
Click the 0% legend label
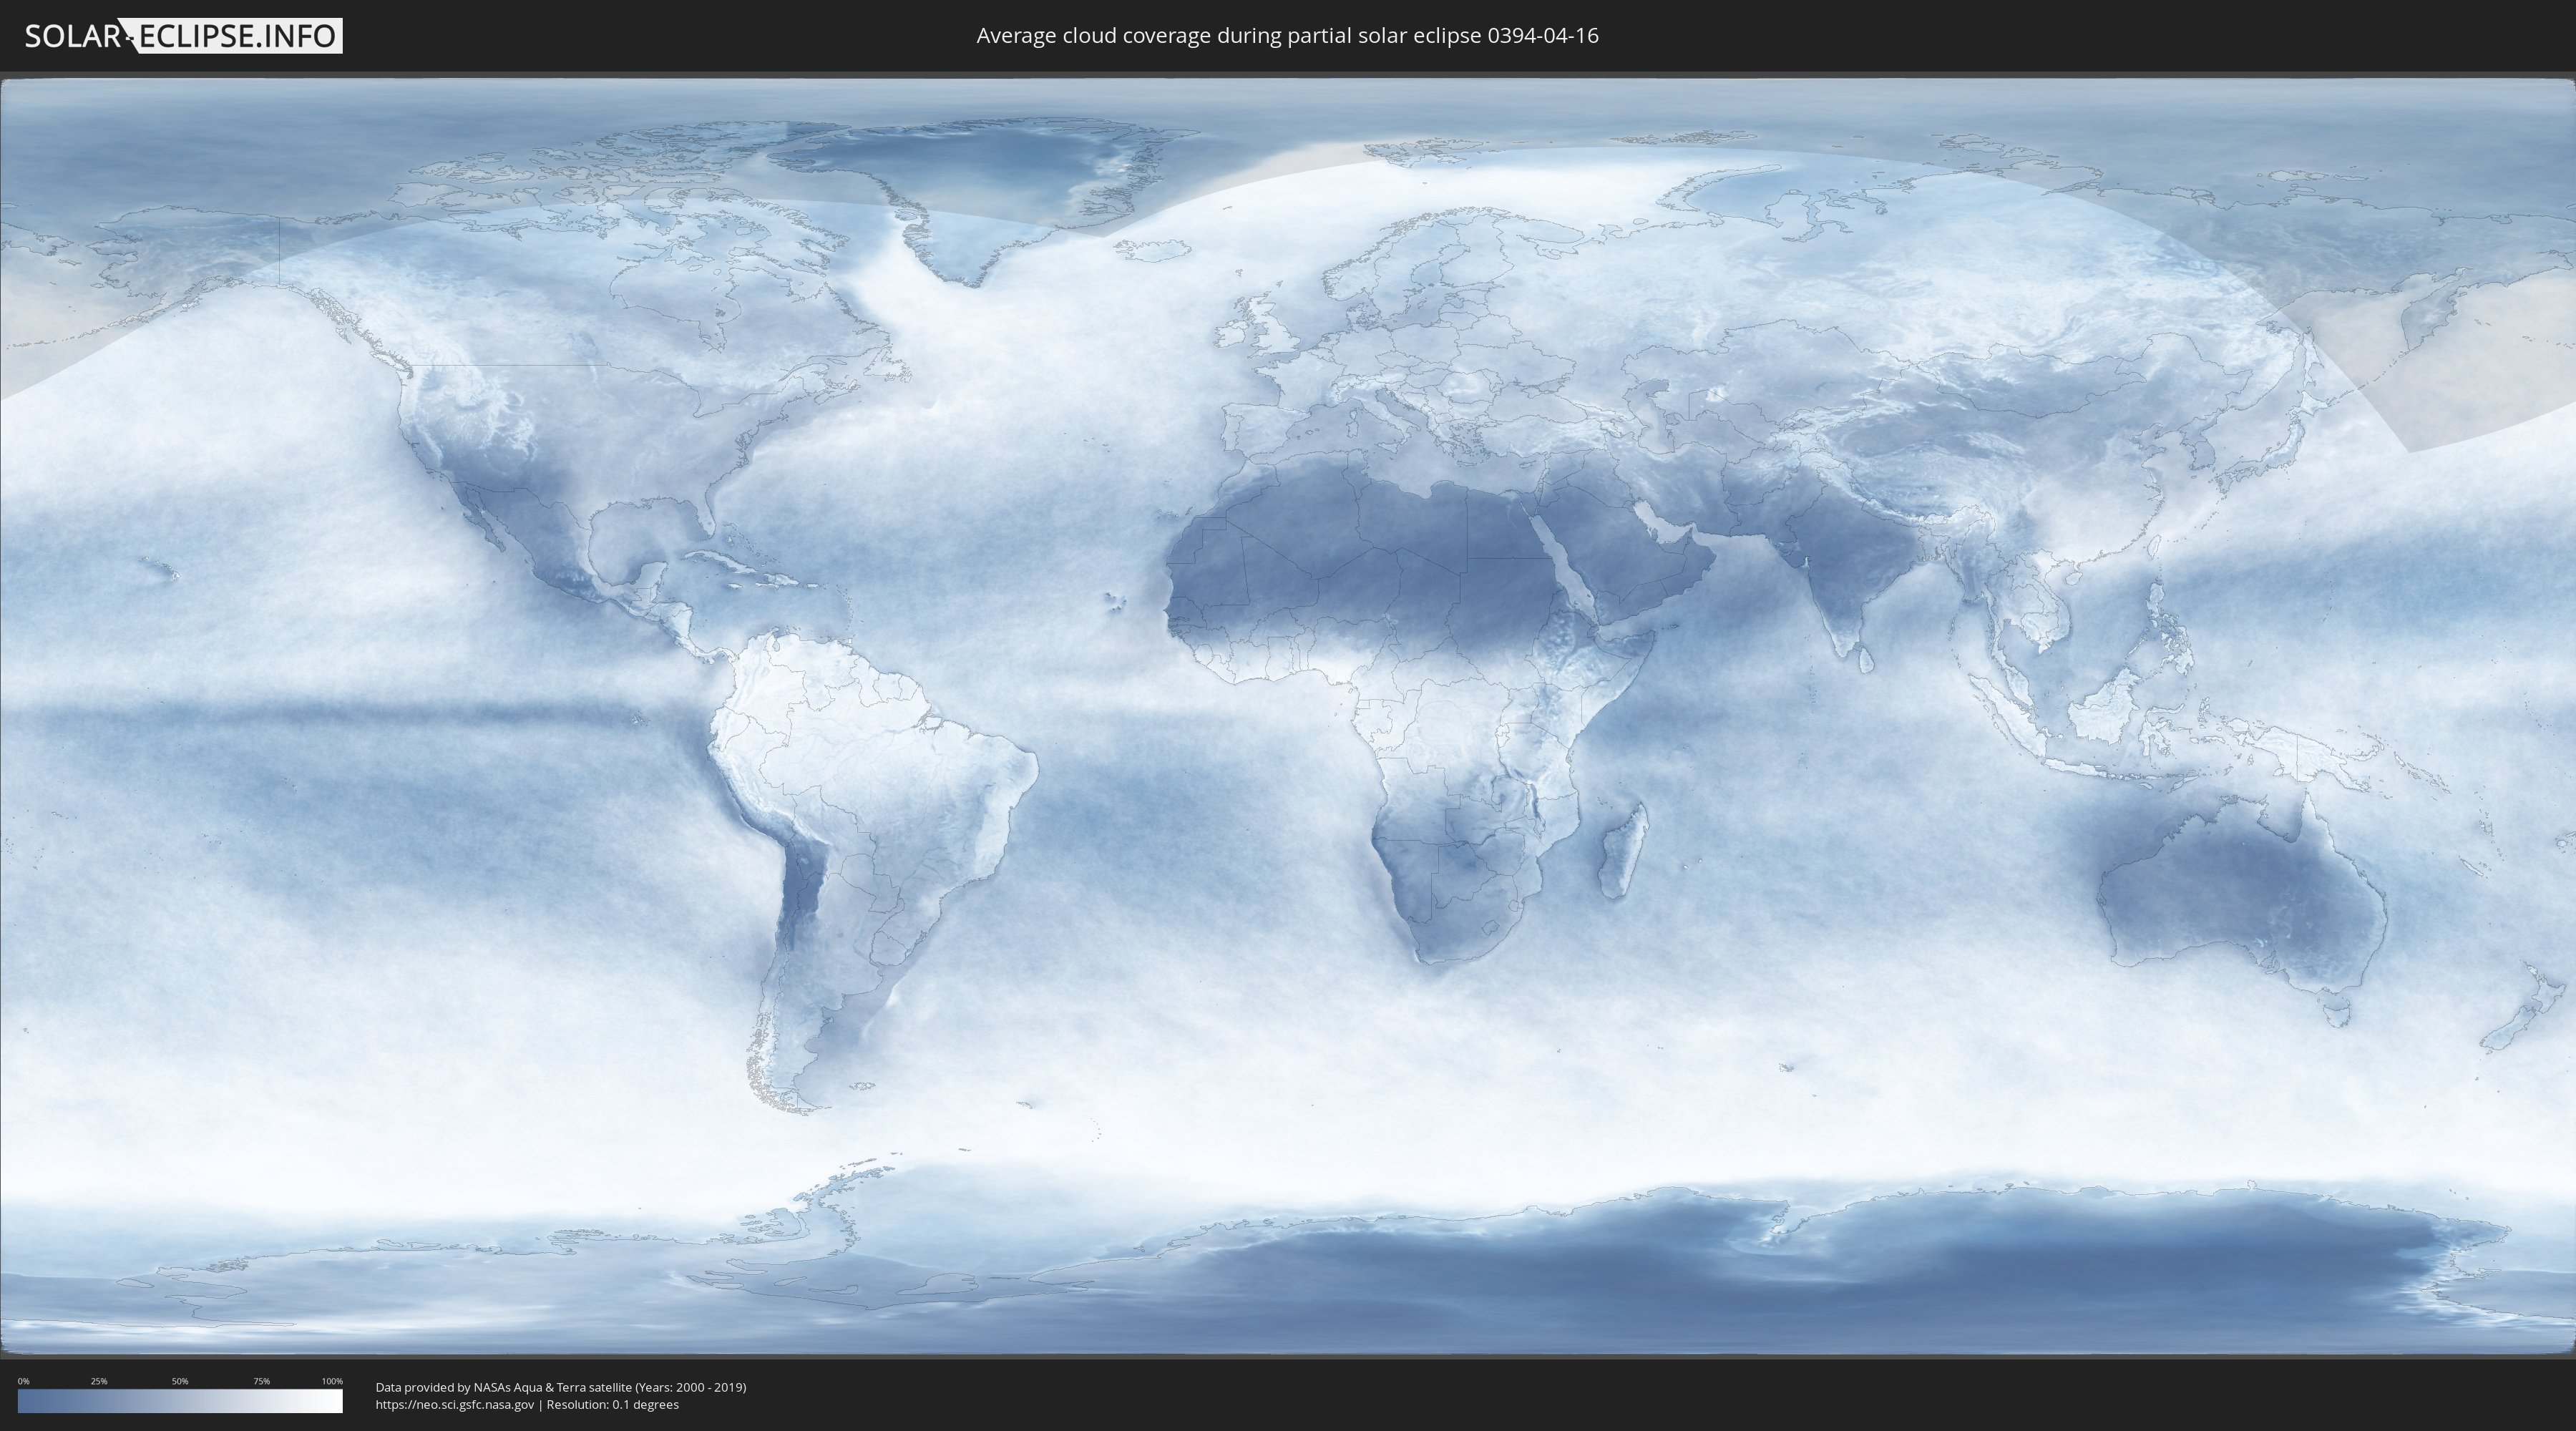point(23,1381)
